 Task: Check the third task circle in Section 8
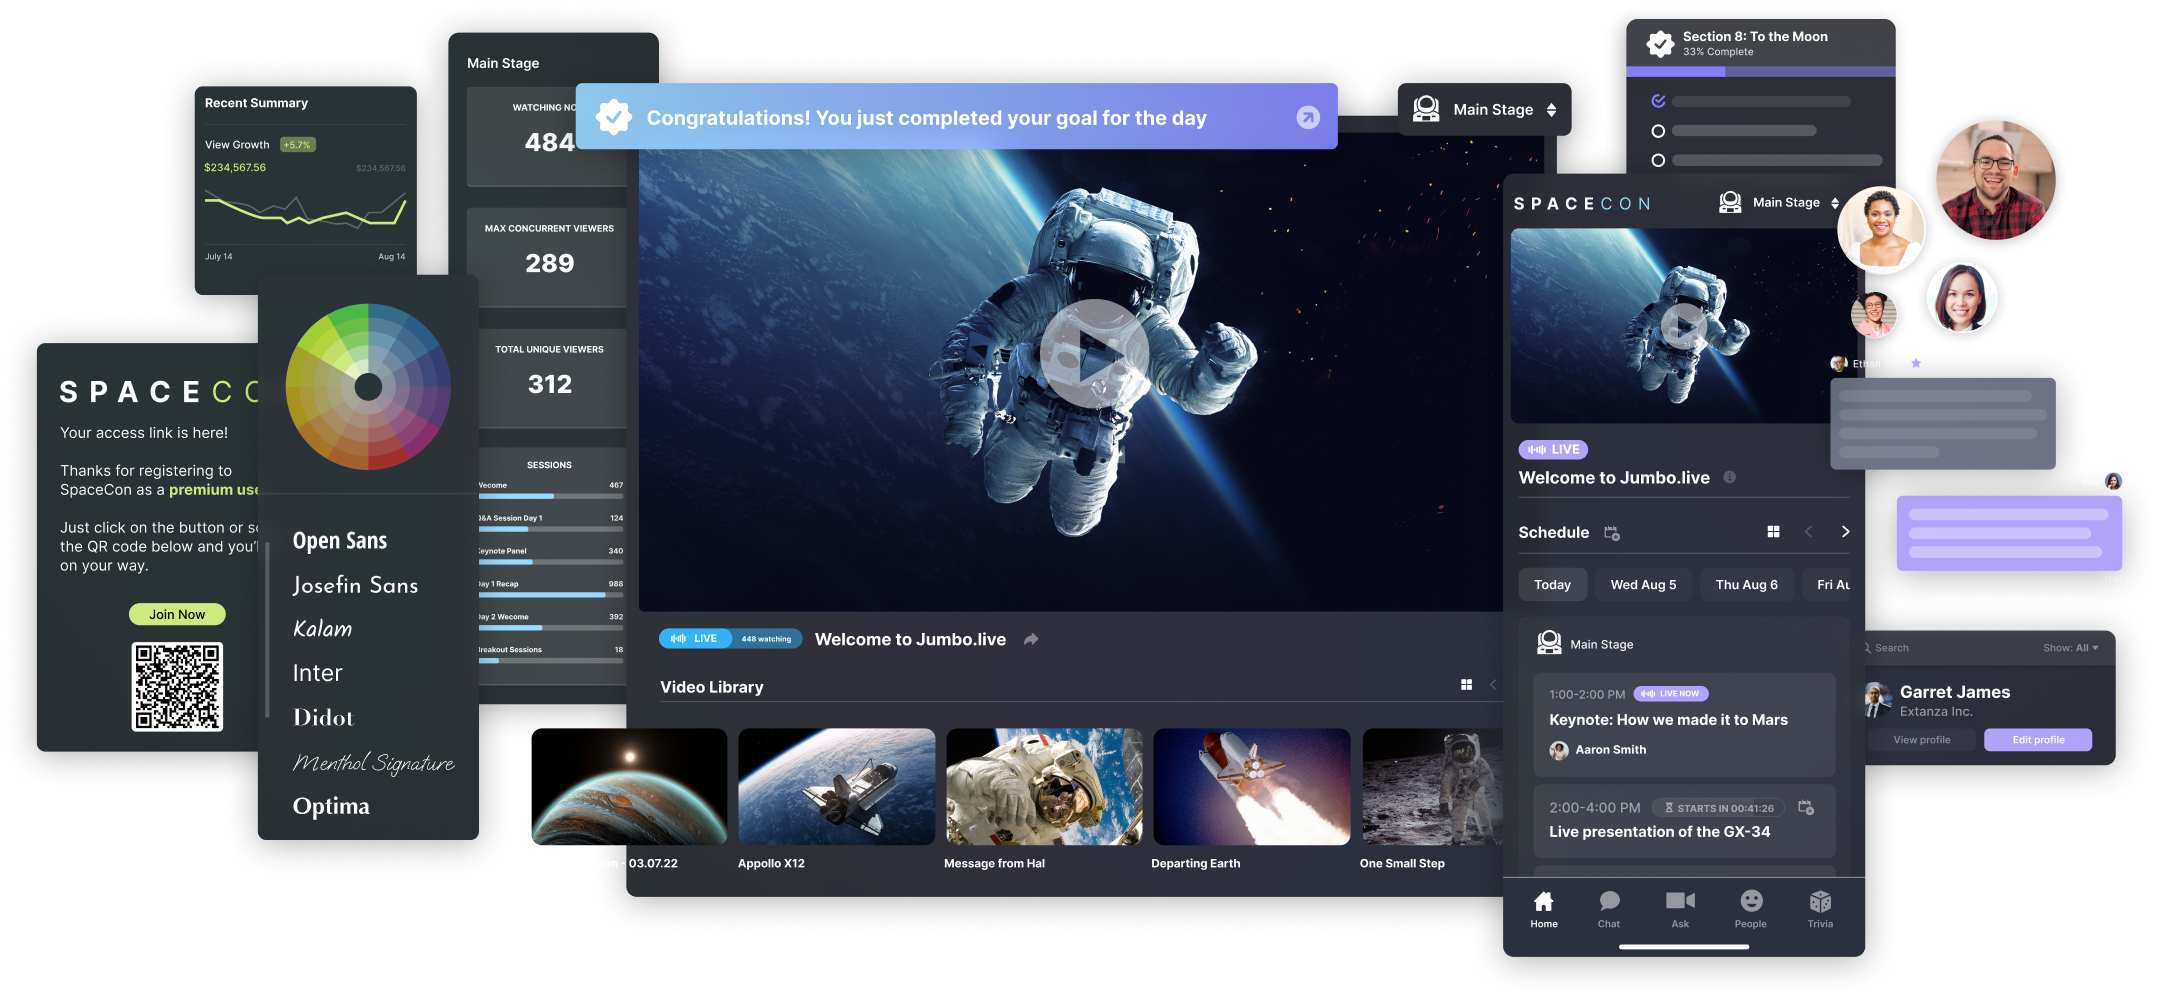pos(1658,160)
